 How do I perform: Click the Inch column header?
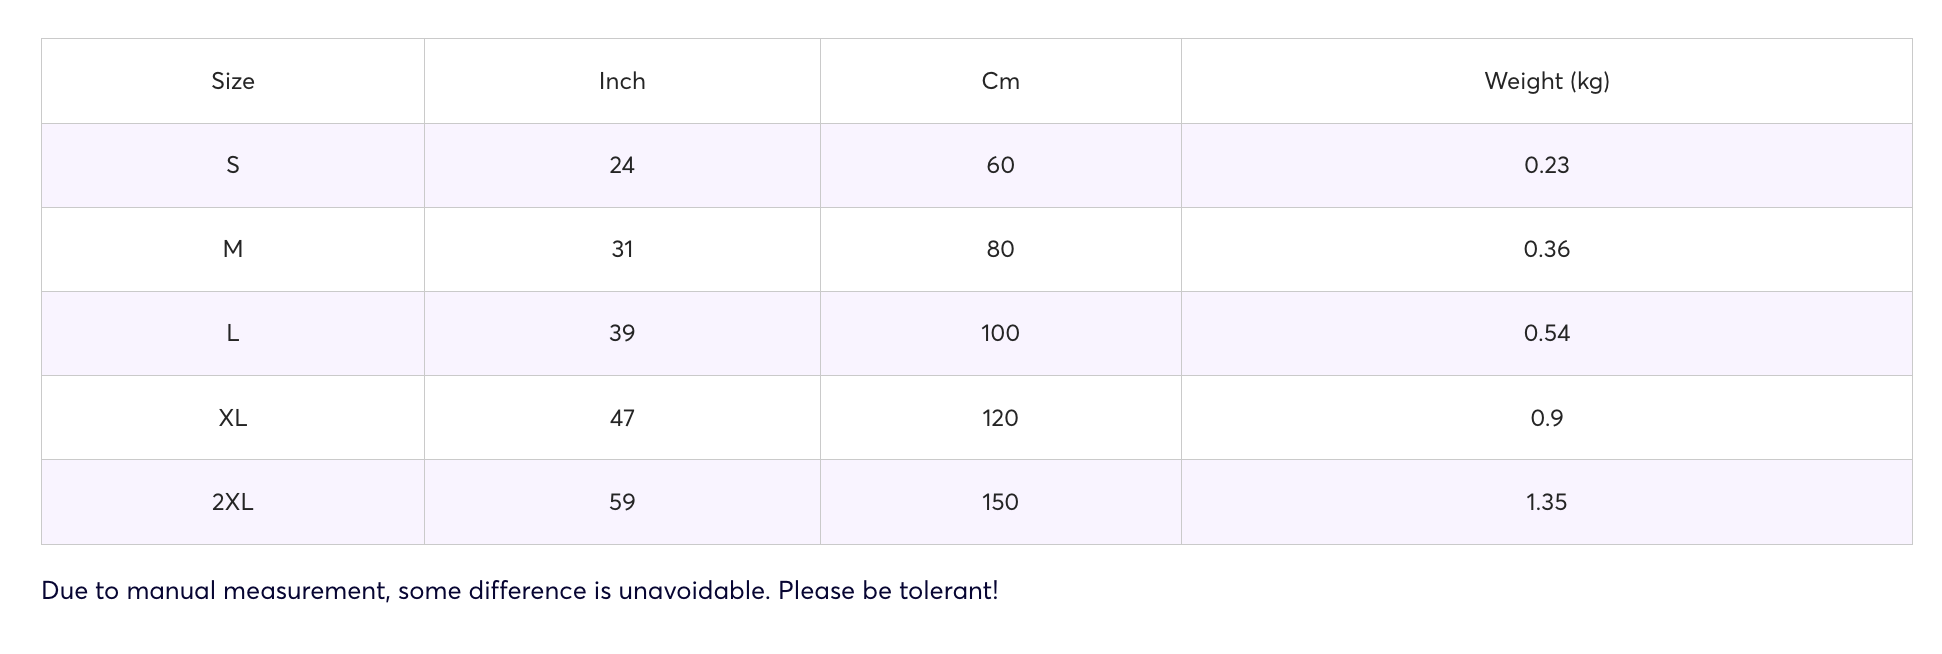622,81
